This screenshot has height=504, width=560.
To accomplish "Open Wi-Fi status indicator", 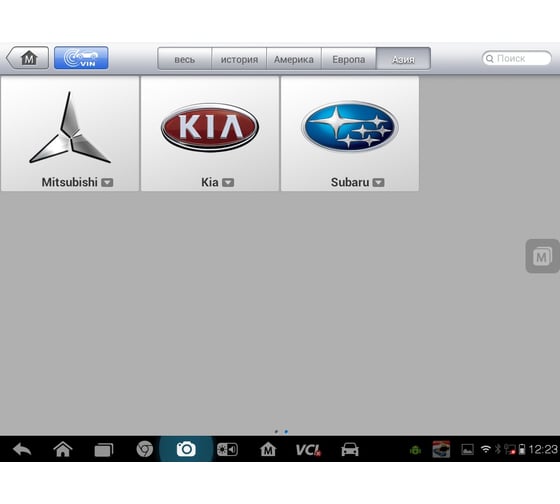I will tap(486, 449).
